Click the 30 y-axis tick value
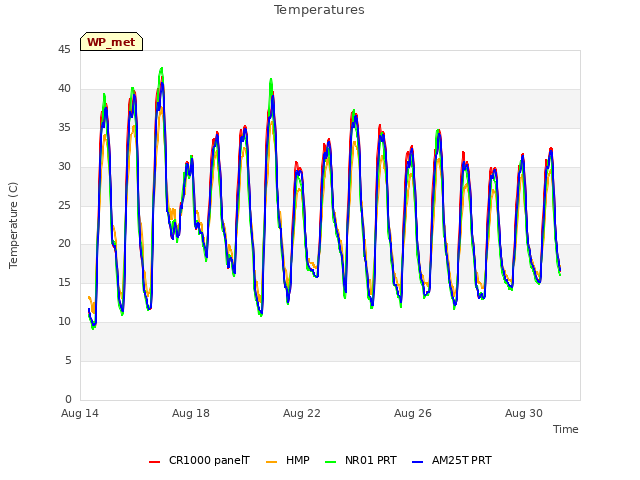Screen dimensions: 640x480 [64, 166]
